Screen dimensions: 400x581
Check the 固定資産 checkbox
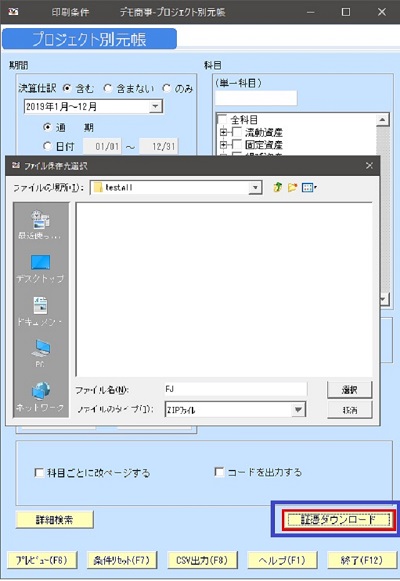pyautogui.click(x=237, y=145)
